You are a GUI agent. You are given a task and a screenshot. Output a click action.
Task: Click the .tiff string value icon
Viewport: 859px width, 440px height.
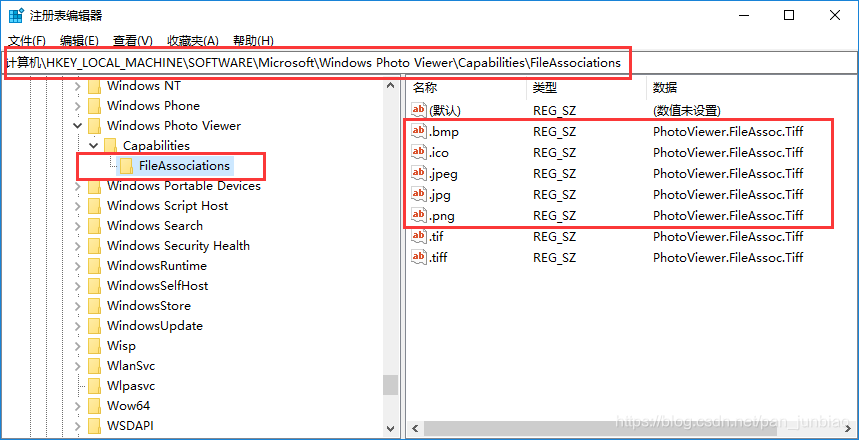coord(419,257)
